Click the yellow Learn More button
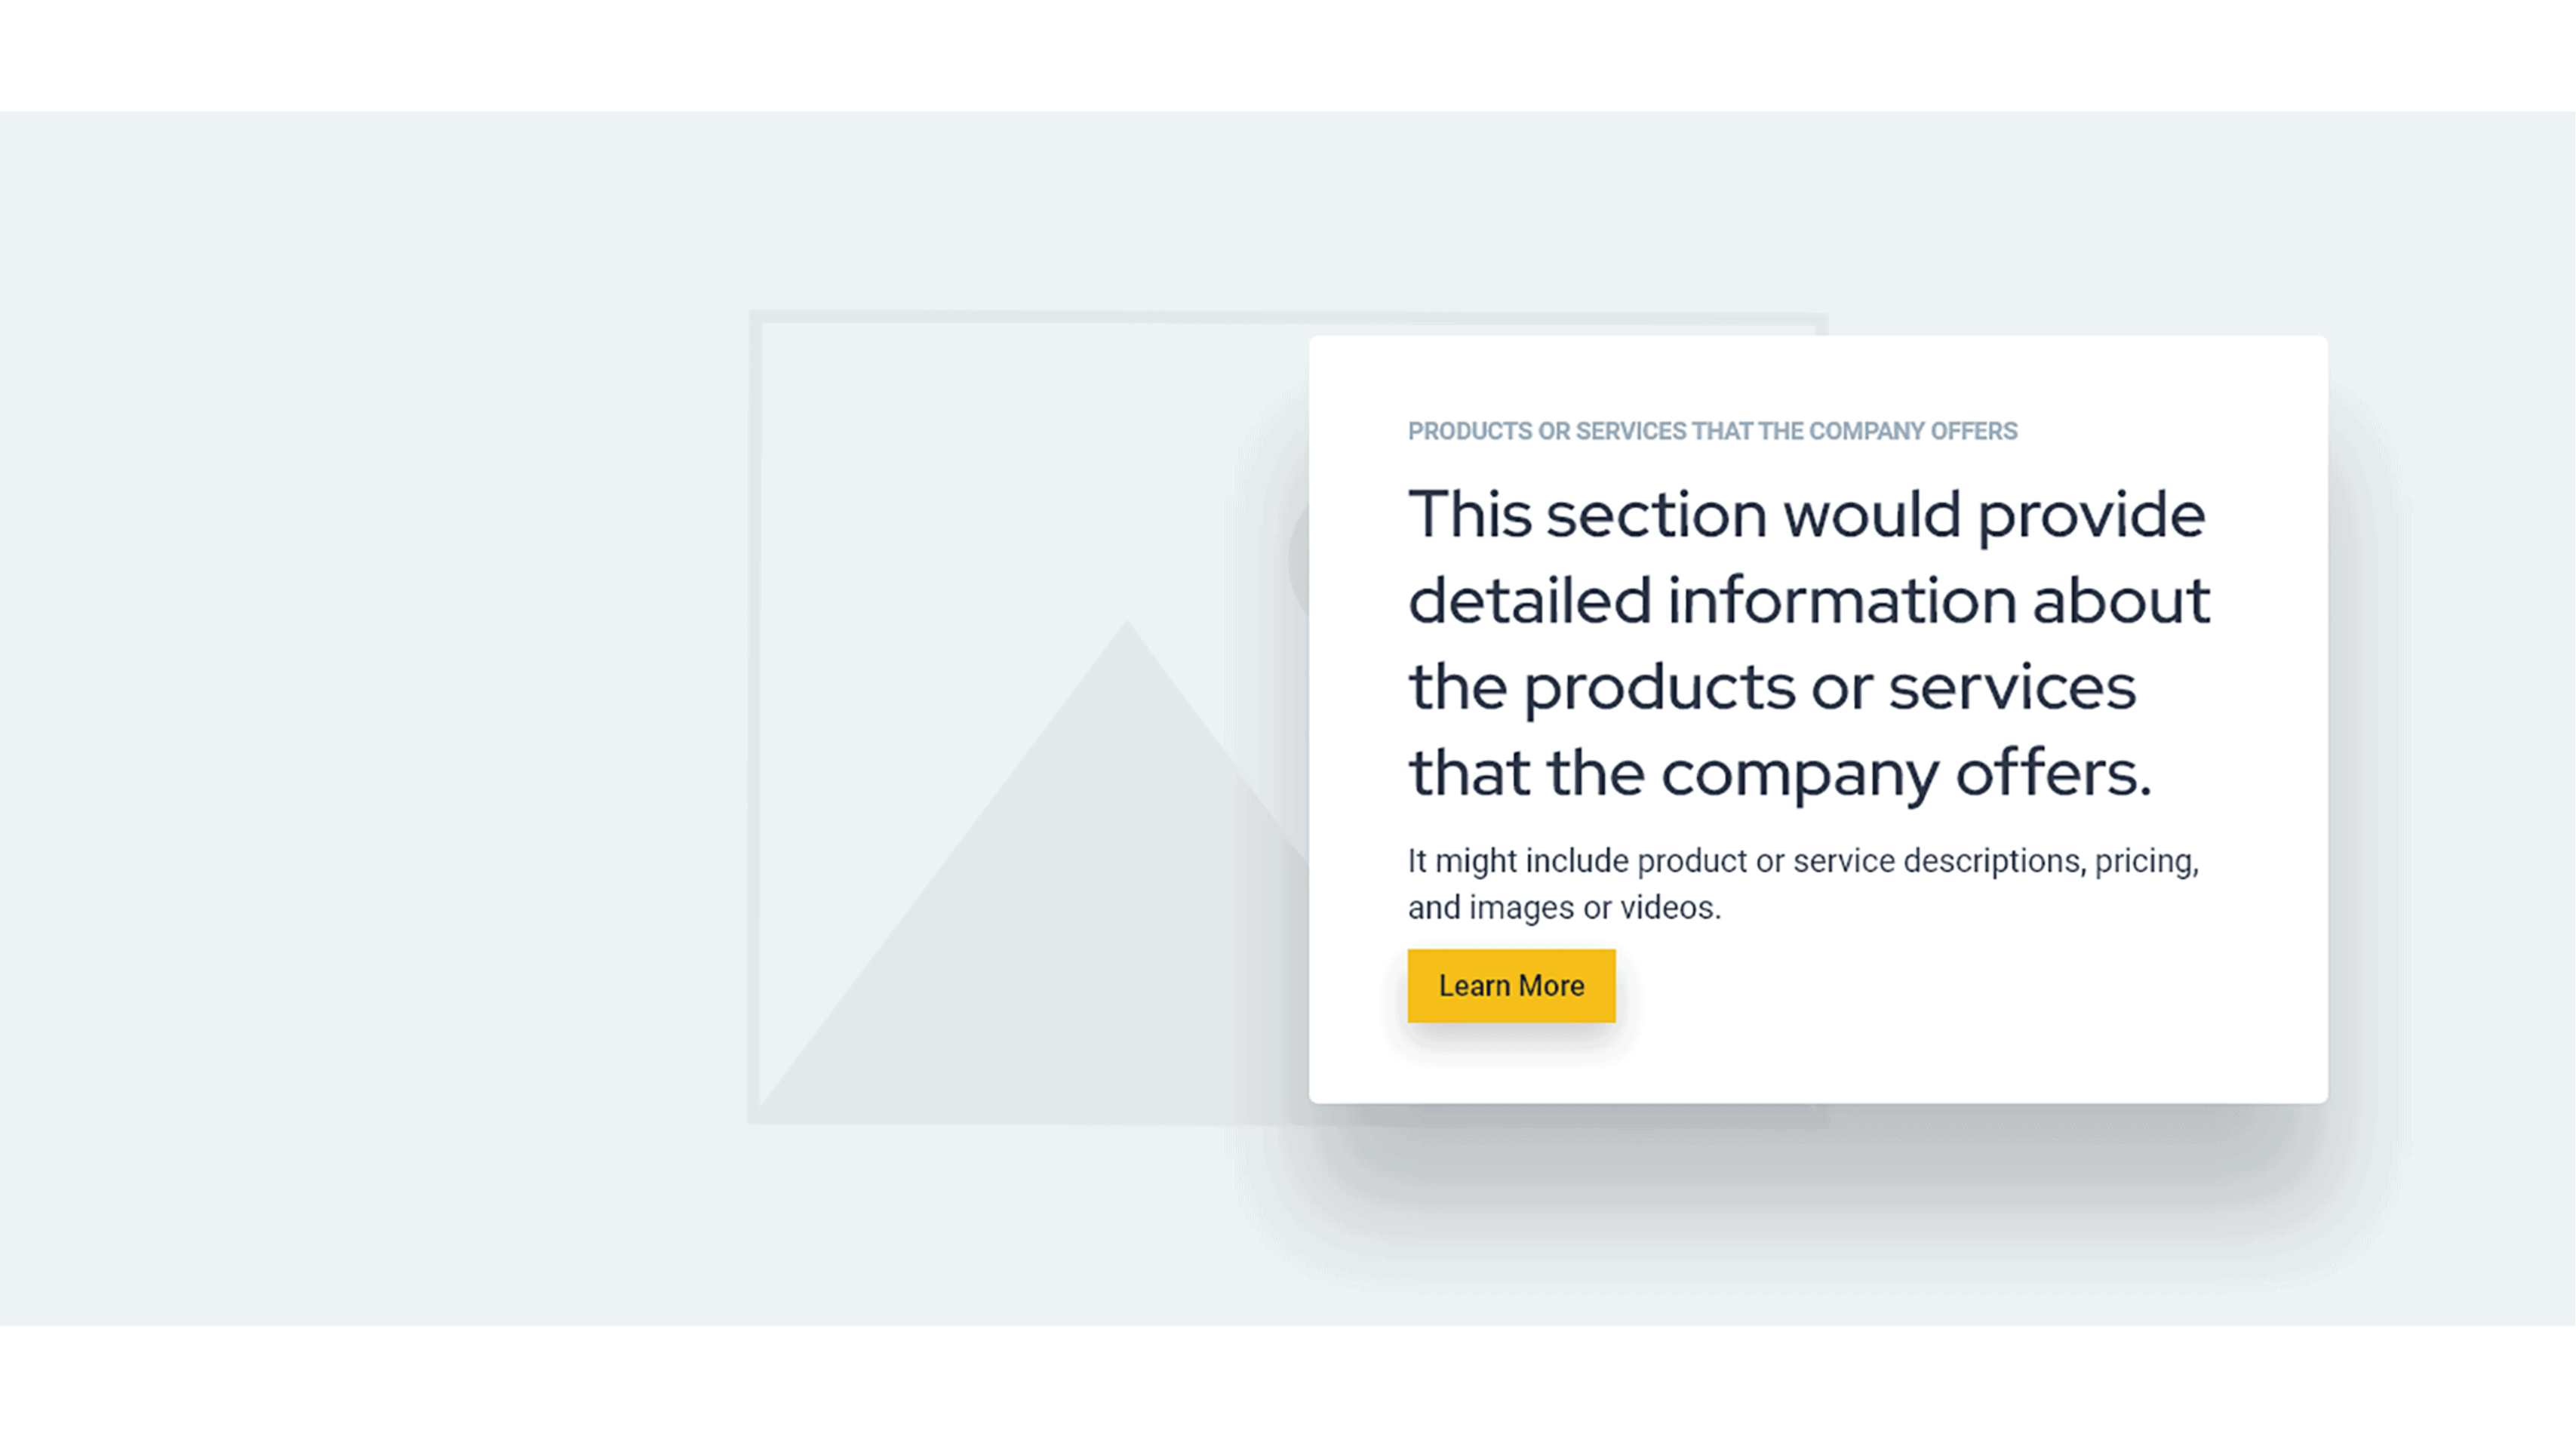The width and height of the screenshot is (2576, 1449). click(x=1510, y=986)
